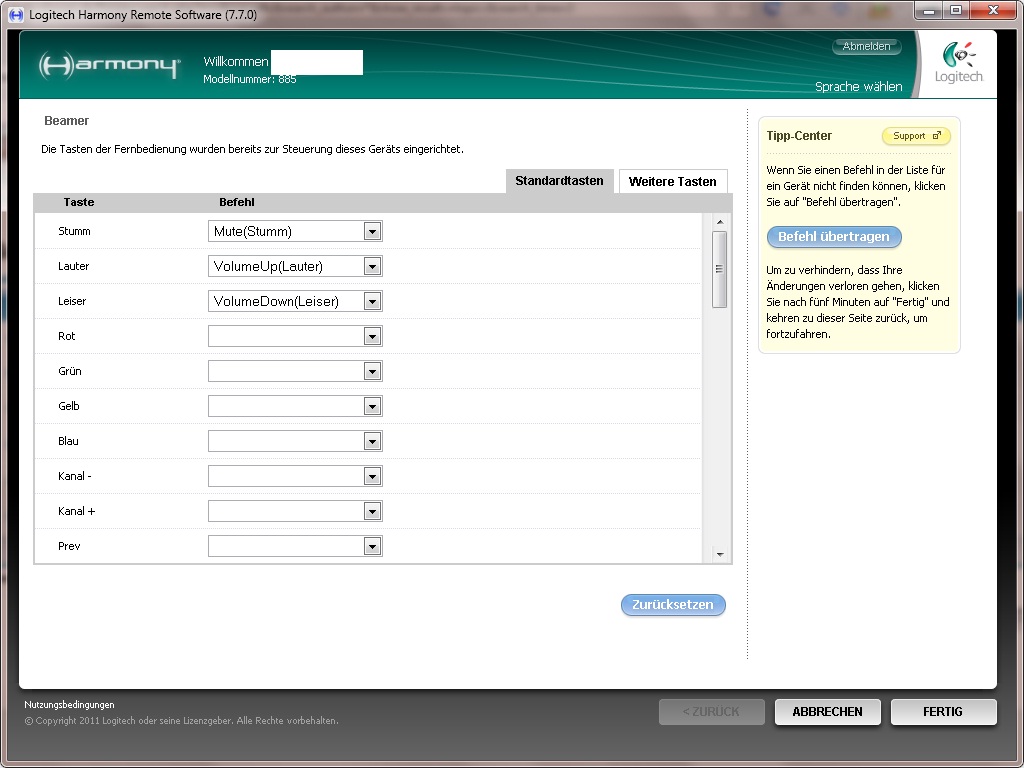Open the Leiser VolumeDown dropdown
This screenshot has height=768, width=1024.
(372, 302)
